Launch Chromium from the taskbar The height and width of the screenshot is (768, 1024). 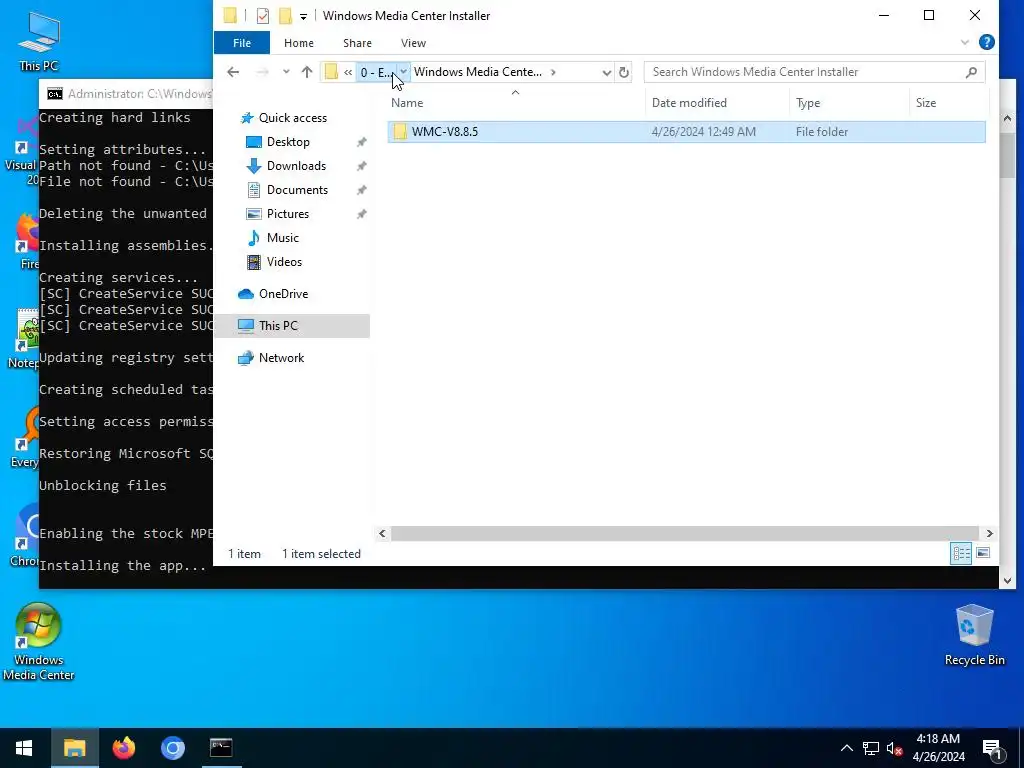pyautogui.click(x=172, y=748)
